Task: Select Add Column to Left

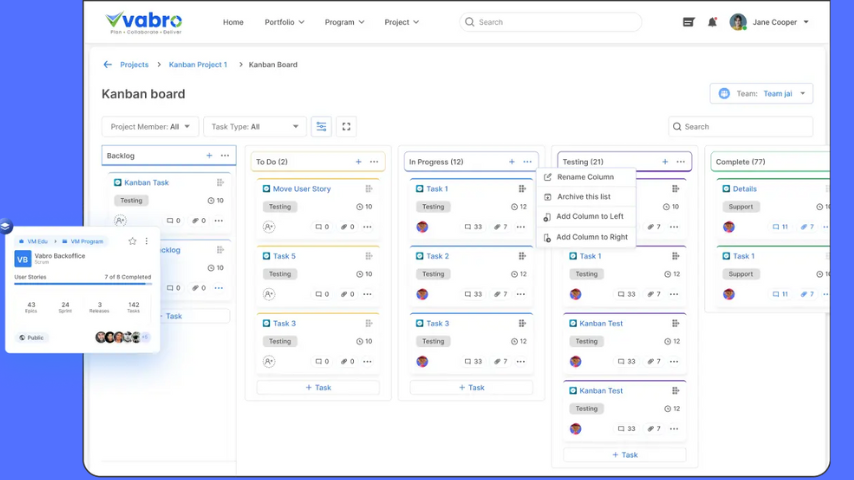Action: [x=586, y=216]
